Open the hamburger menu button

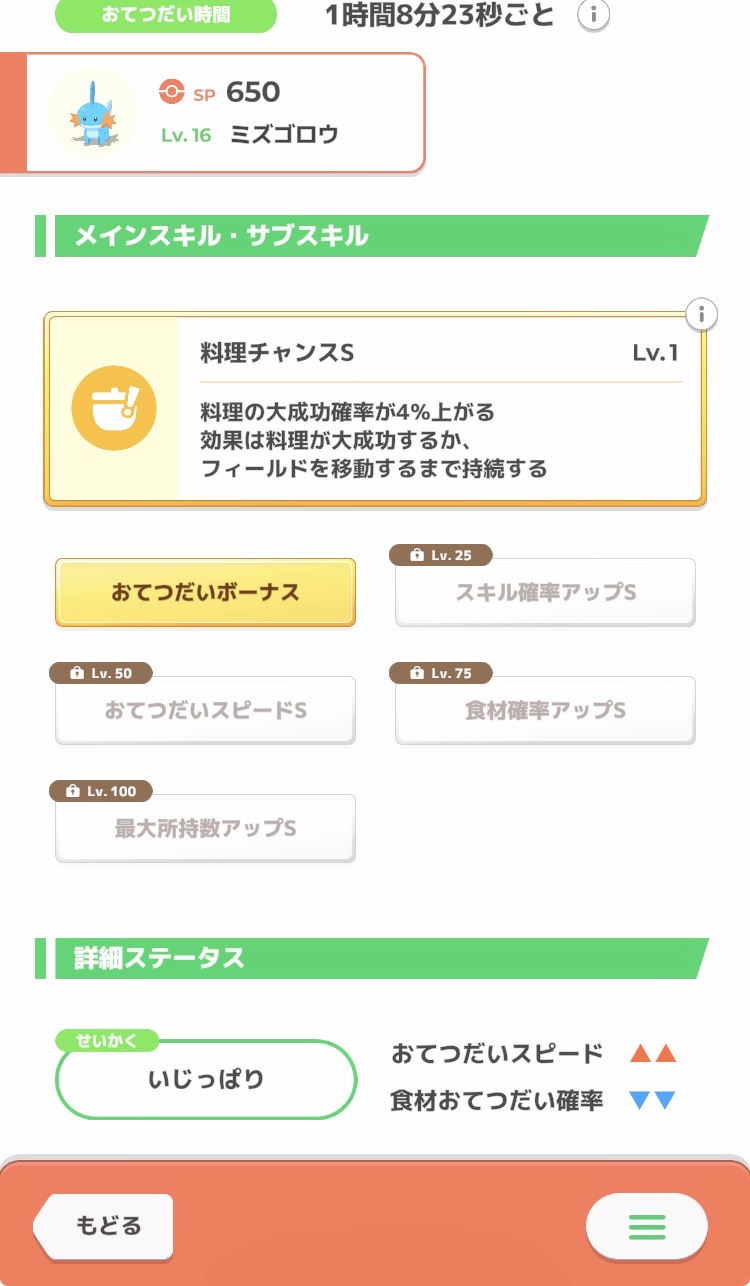[x=646, y=1226]
